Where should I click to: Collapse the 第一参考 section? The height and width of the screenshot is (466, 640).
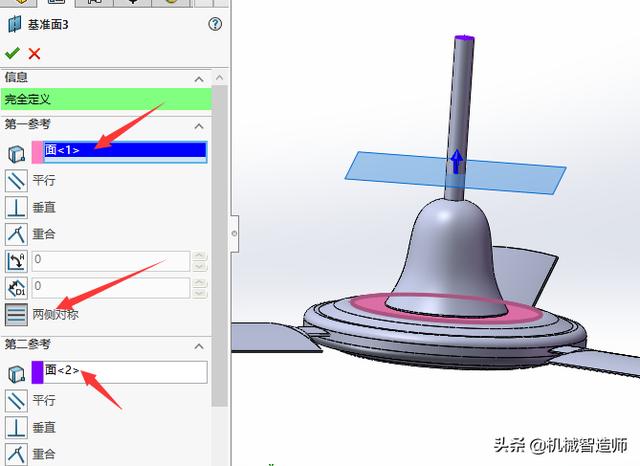coord(199,126)
